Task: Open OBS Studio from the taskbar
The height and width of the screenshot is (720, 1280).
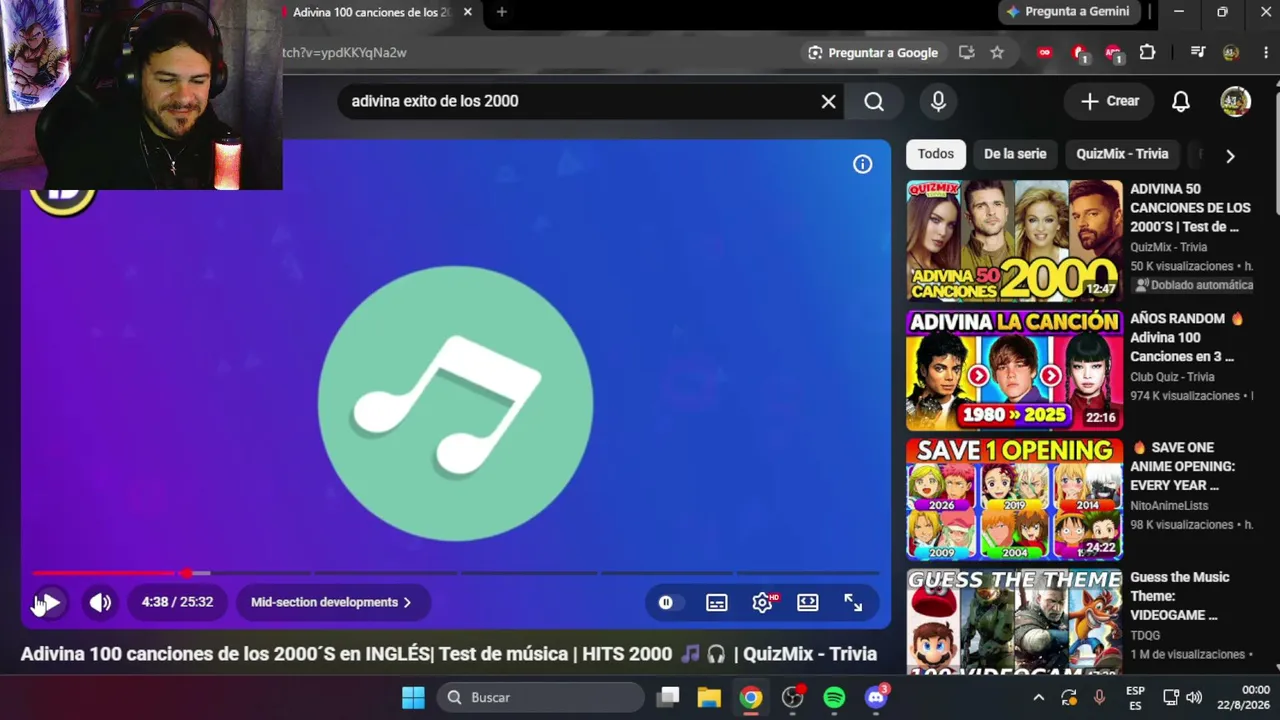Action: 793,697
